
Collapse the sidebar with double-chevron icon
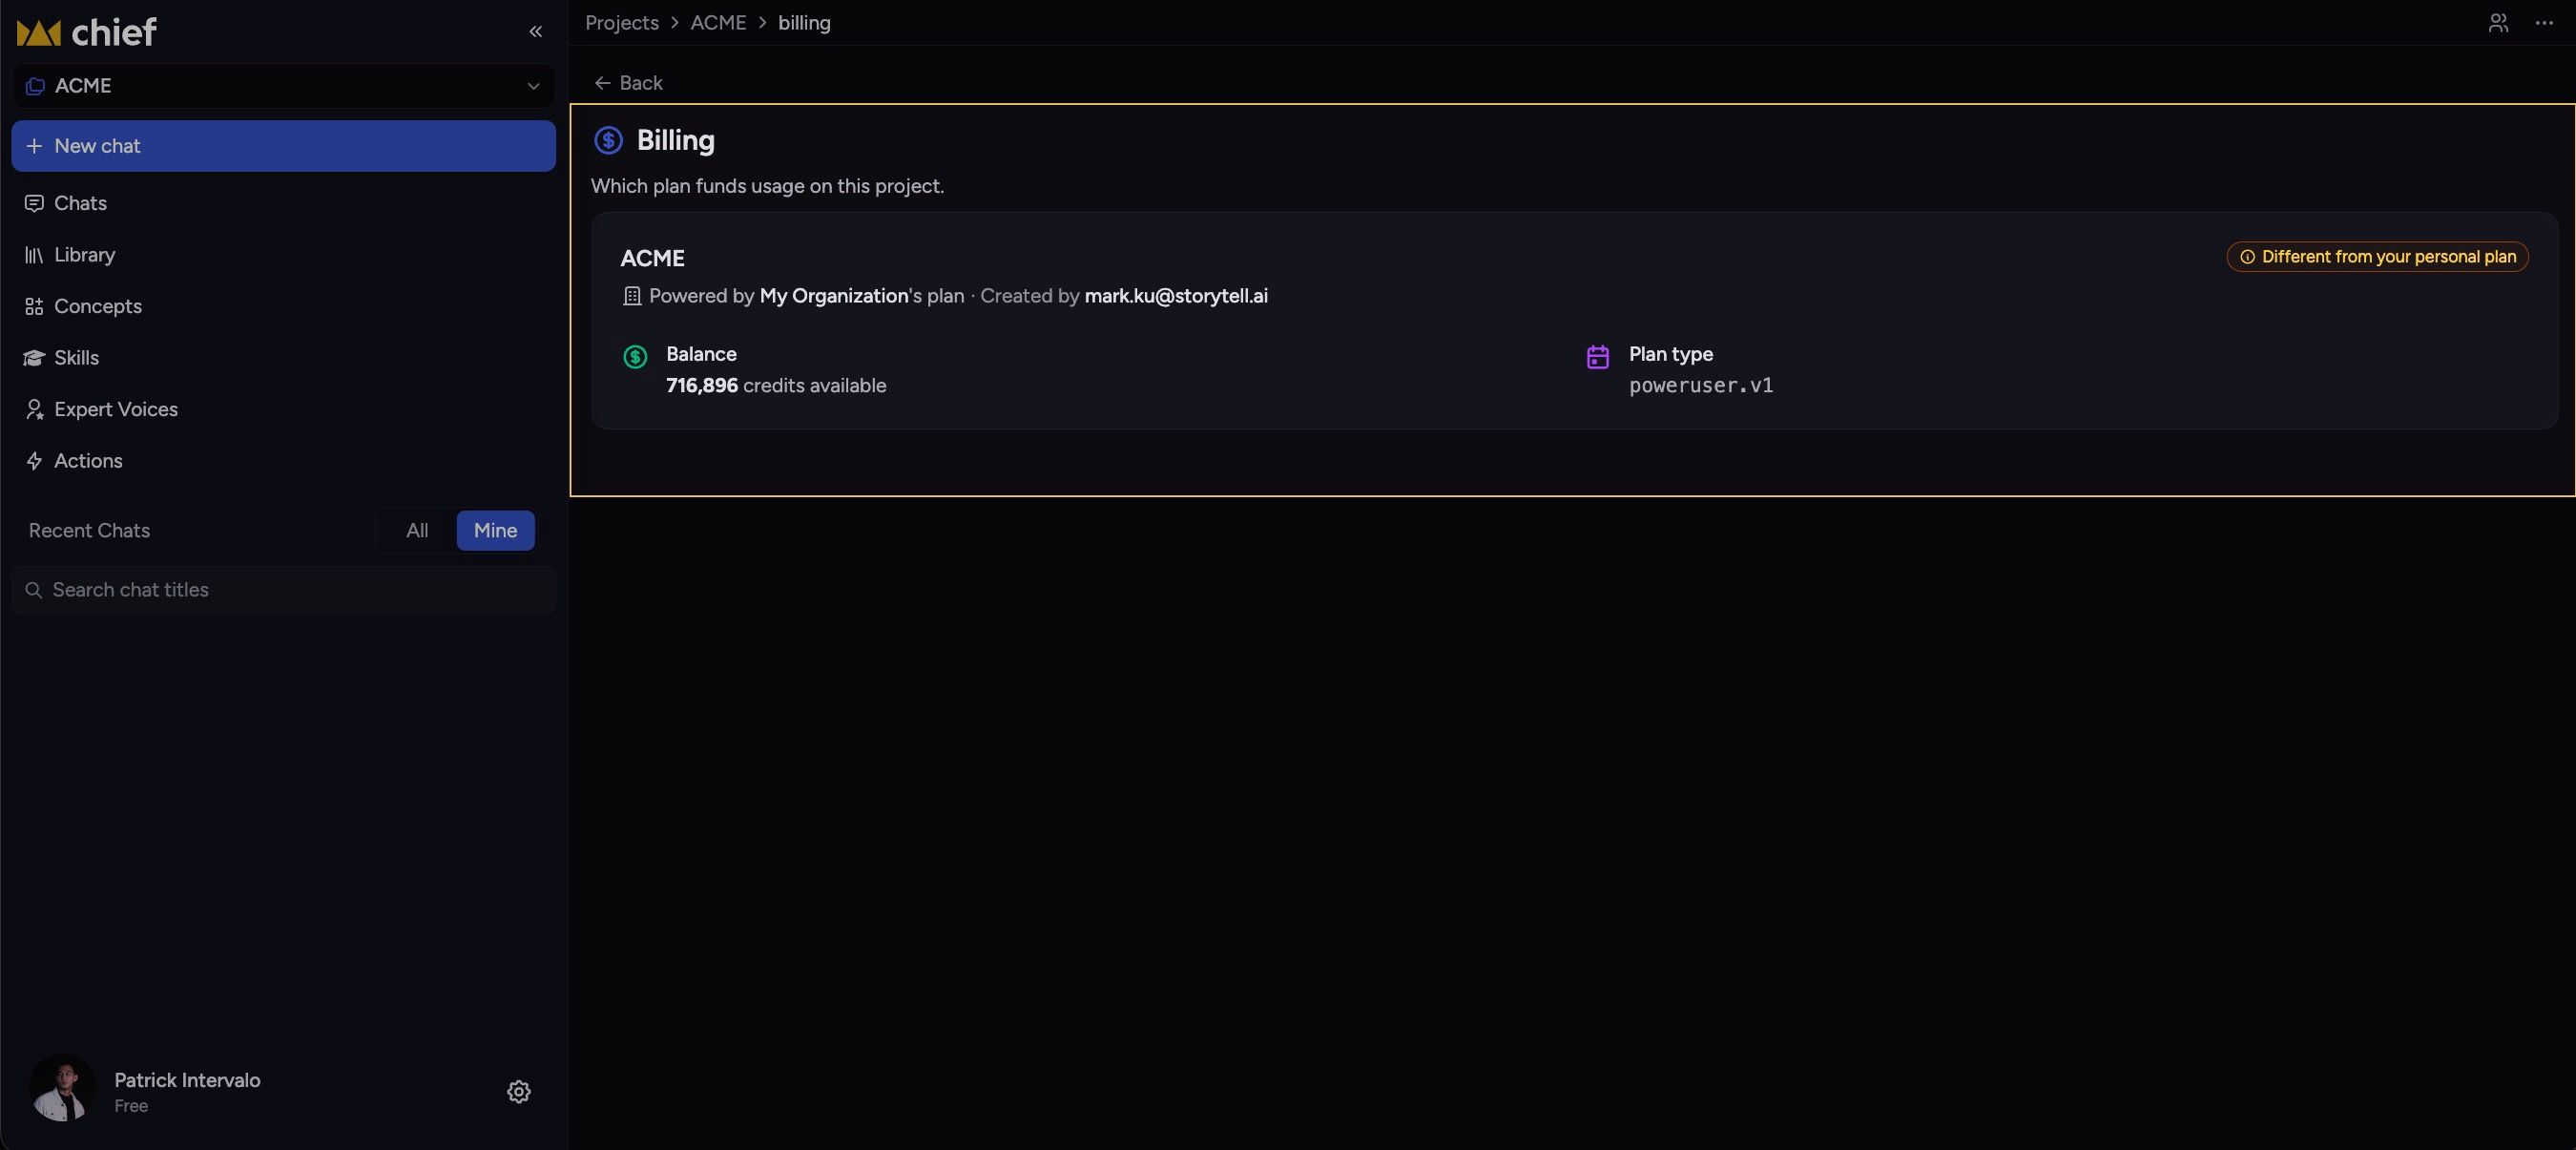coord(536,32)
